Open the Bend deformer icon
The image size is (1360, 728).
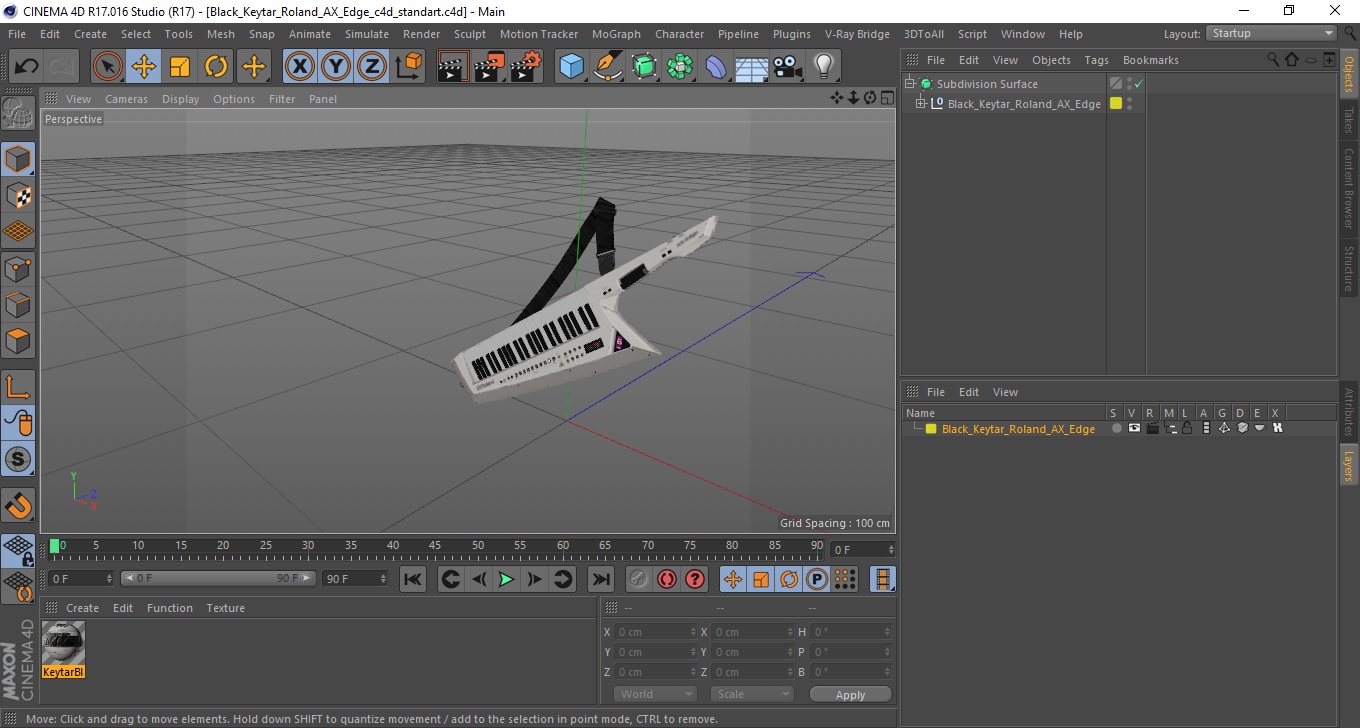click(x=716, y=67)
